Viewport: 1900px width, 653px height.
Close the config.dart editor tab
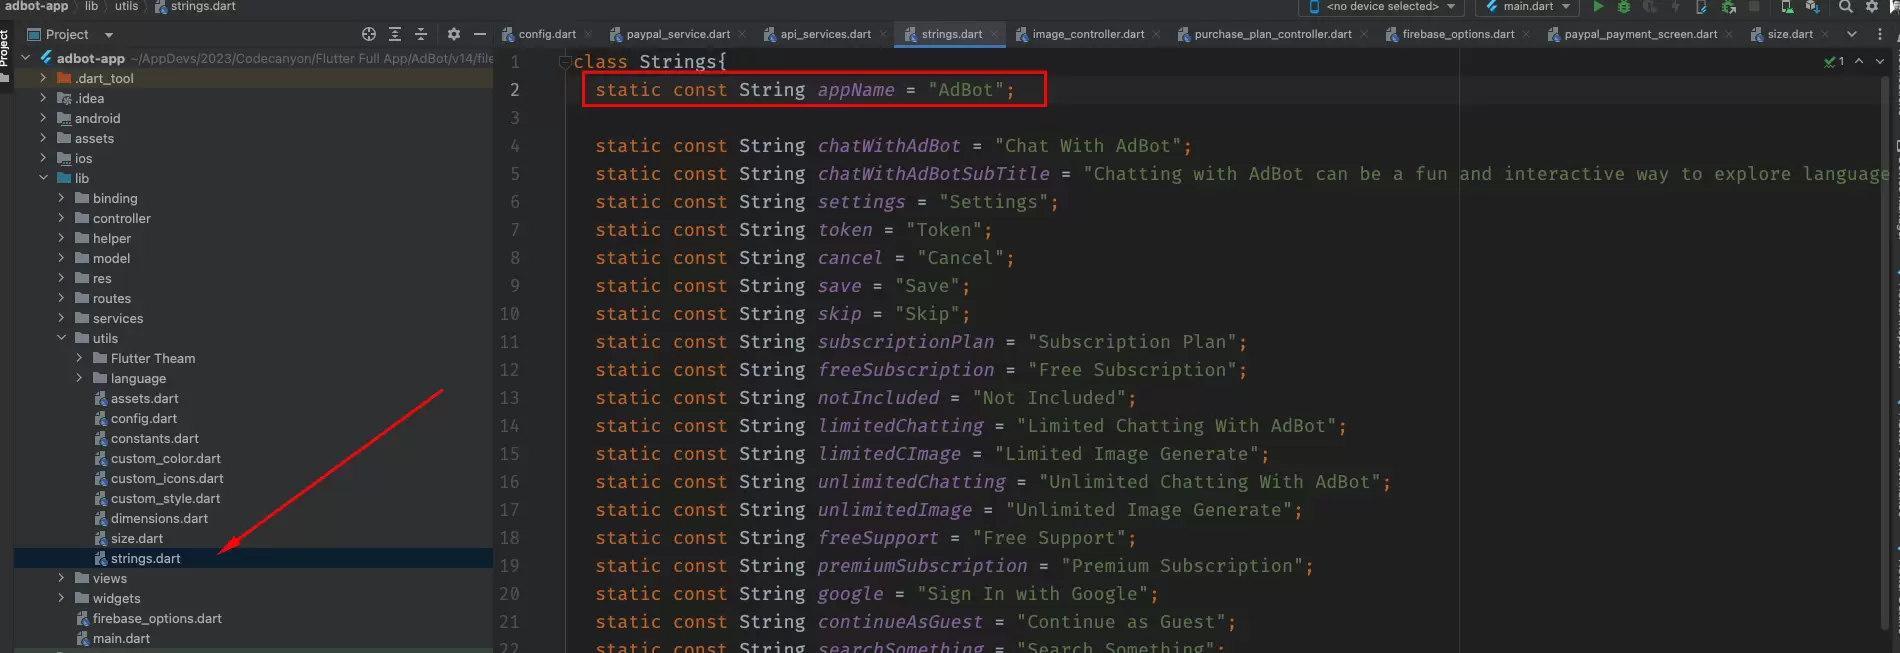pyautogui.click(x=588, y=34)
